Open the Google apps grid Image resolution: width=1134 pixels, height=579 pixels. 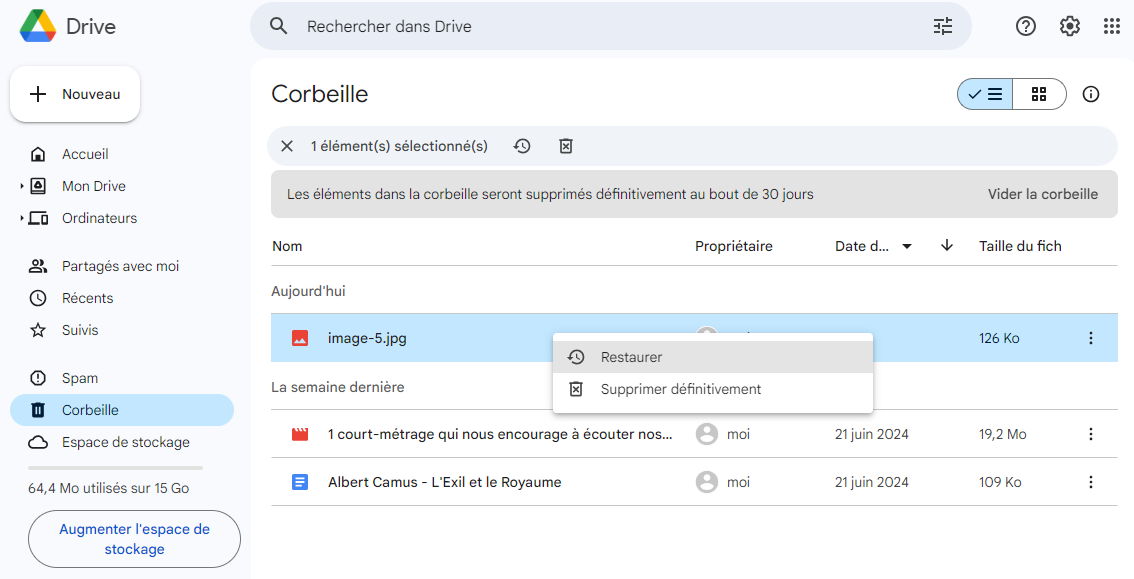click(x=1111, y=27)
